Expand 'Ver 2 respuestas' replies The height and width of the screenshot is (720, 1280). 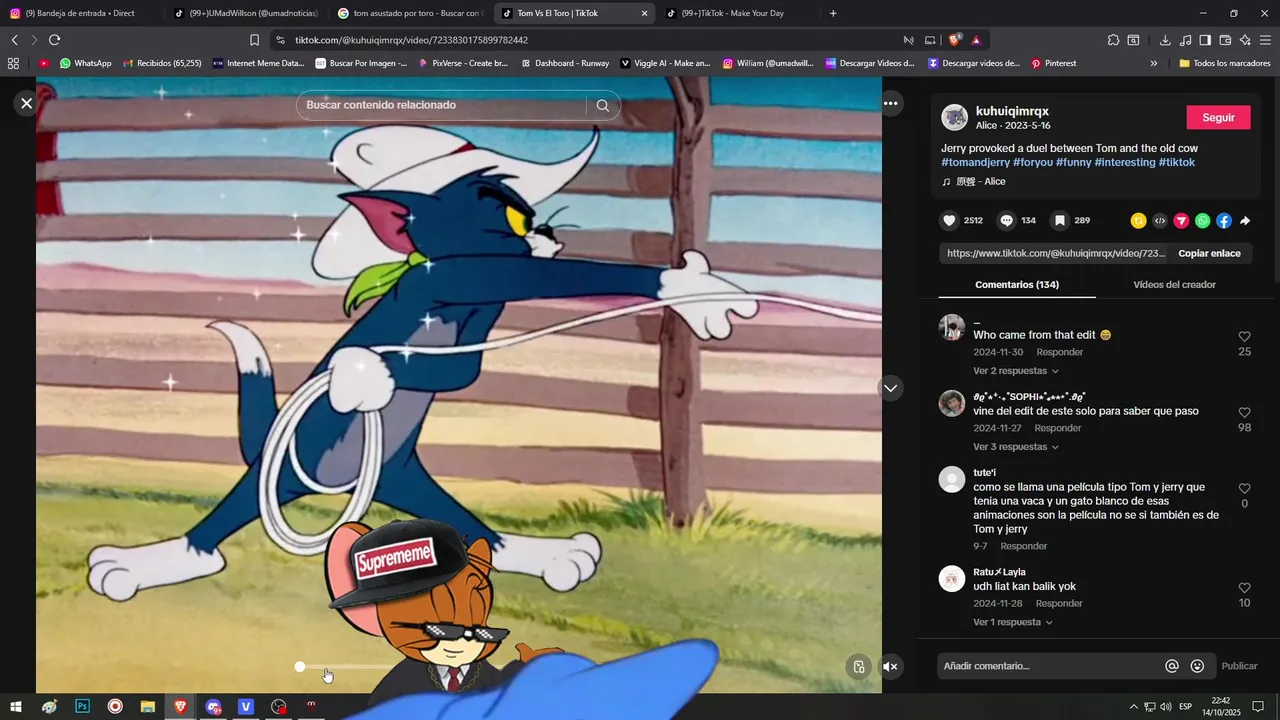click(x=1016, y=371)
